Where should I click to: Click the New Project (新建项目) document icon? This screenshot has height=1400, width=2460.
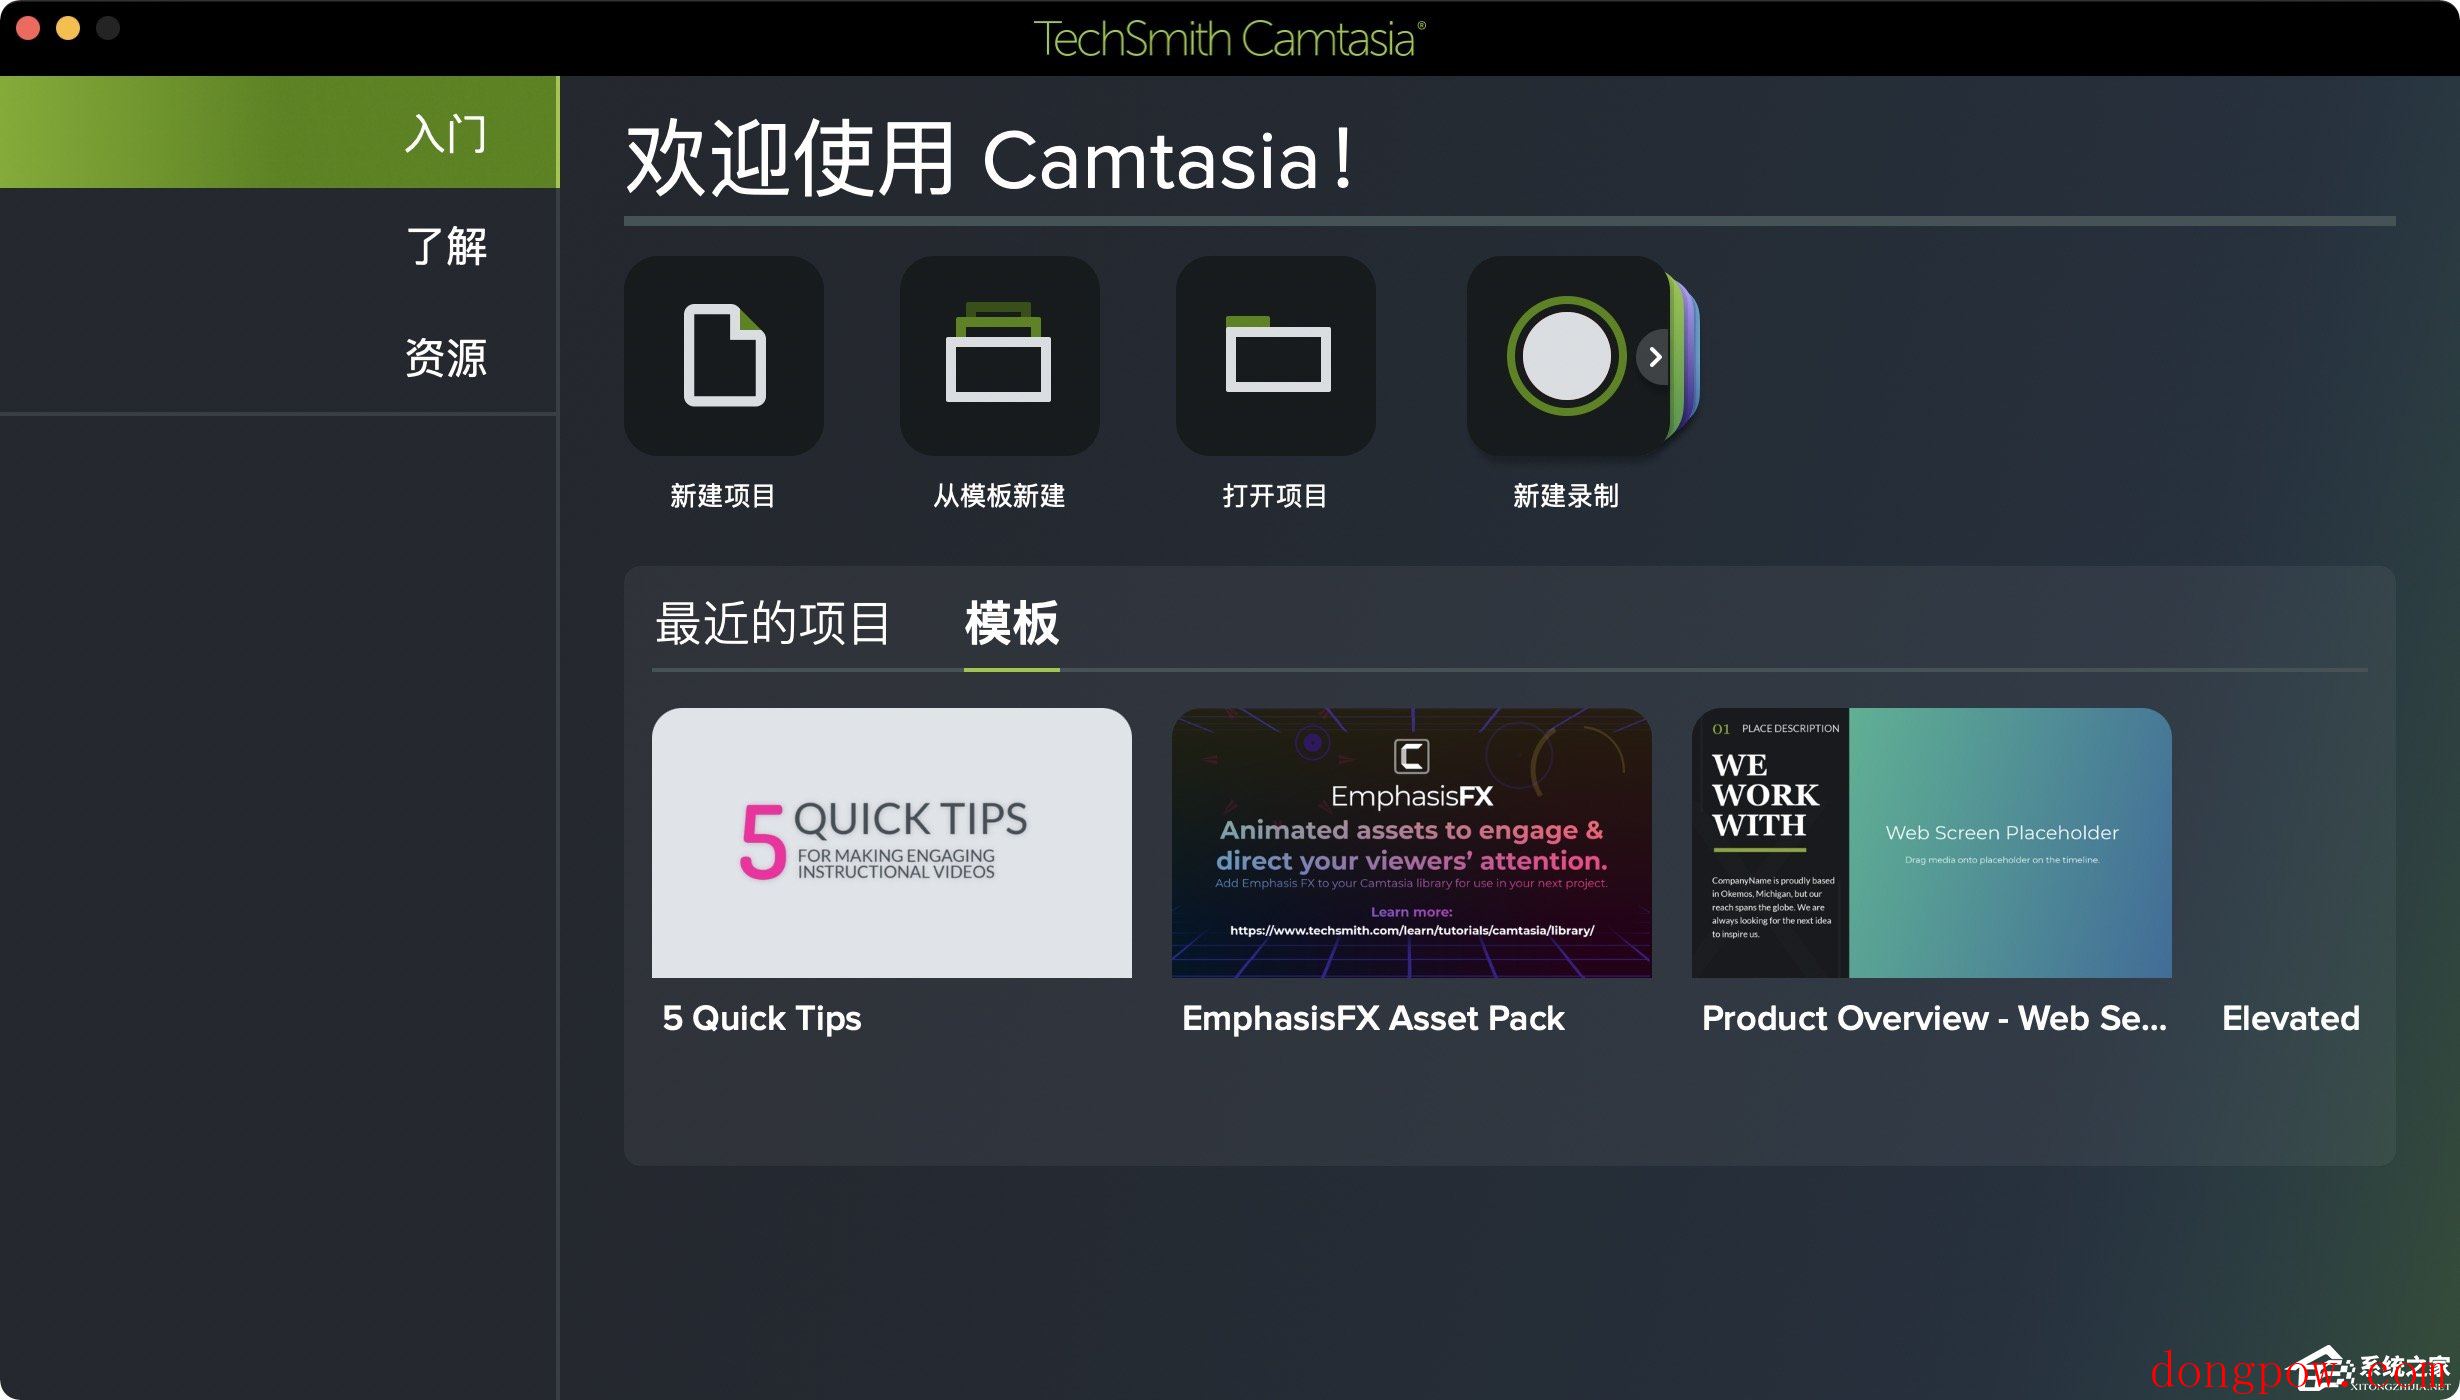point(724,356)
